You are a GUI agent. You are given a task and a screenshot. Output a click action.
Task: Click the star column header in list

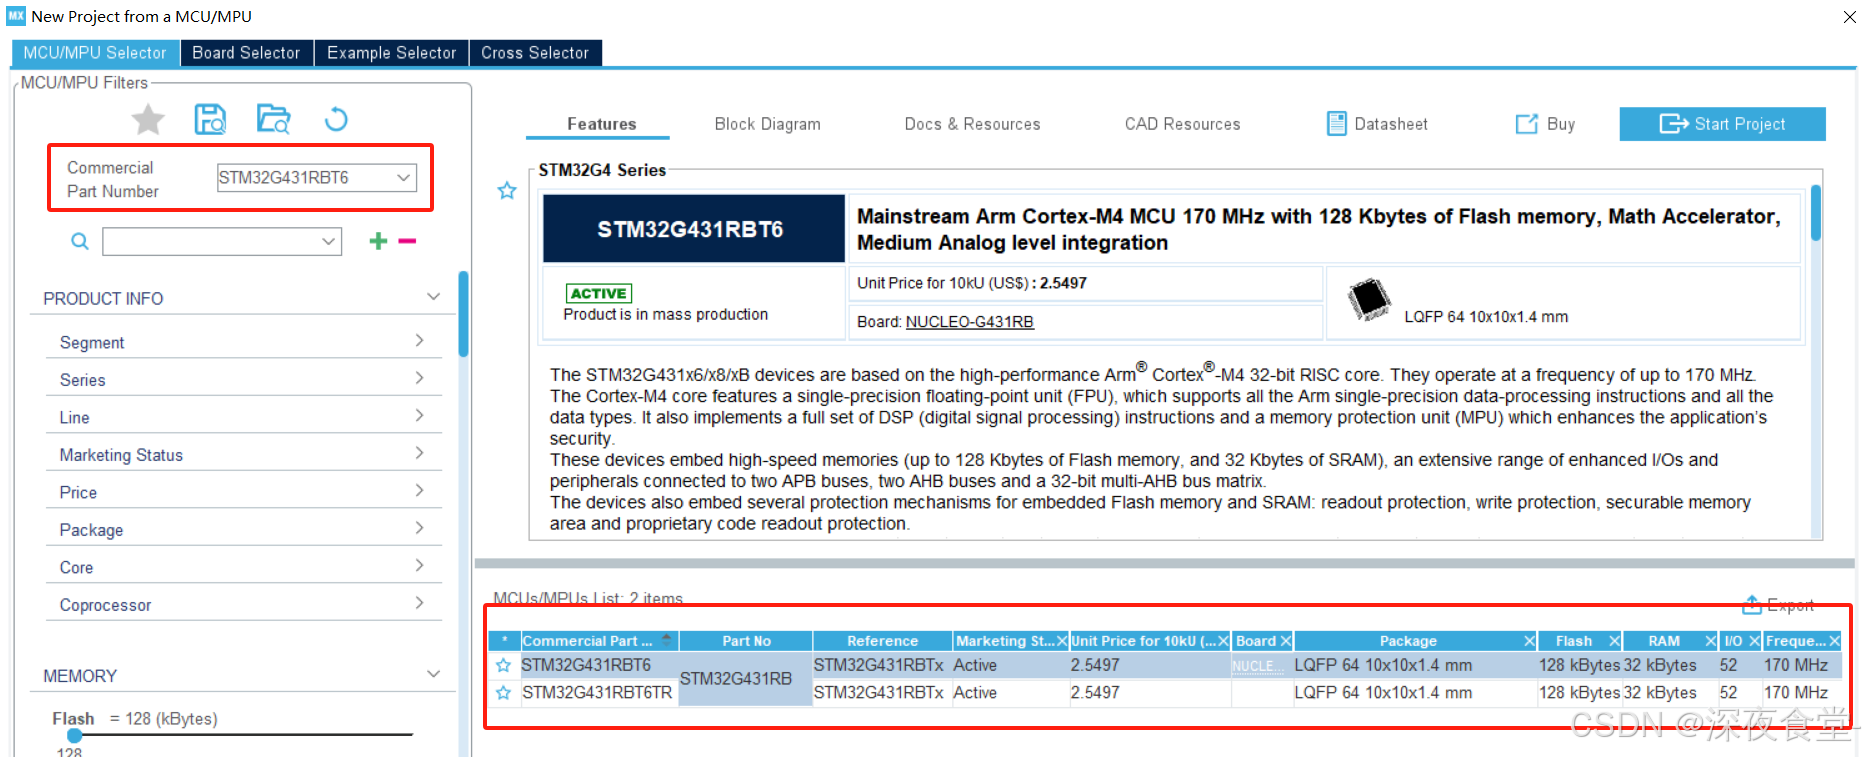(504, 641)
